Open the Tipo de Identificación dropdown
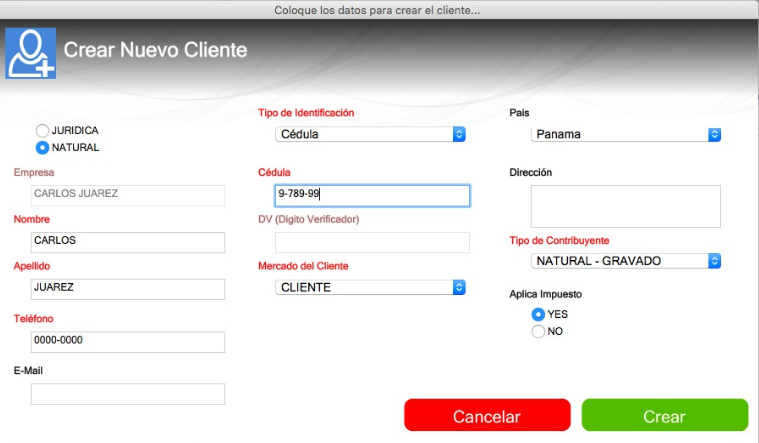 click(x=370, y=134)
